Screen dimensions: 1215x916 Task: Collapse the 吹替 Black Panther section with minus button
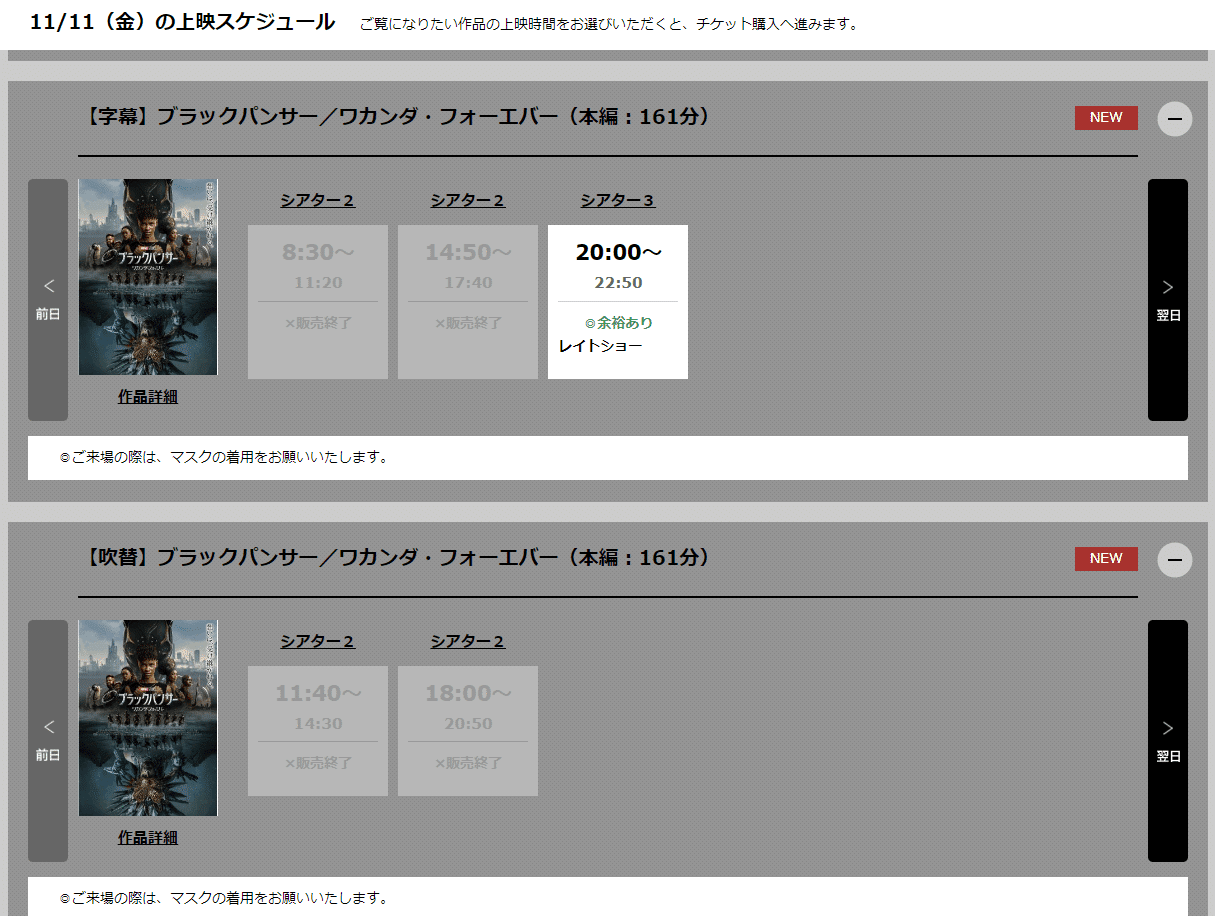[x=1174, y=560]
